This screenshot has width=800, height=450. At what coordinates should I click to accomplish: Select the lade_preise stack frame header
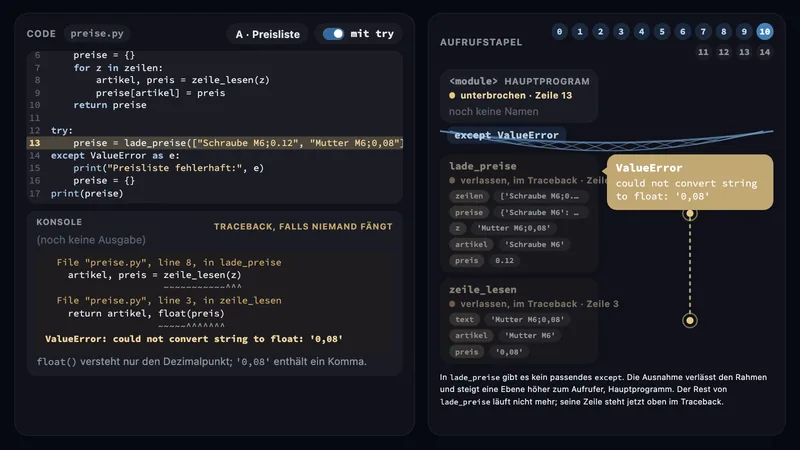(x=483, y=166)
